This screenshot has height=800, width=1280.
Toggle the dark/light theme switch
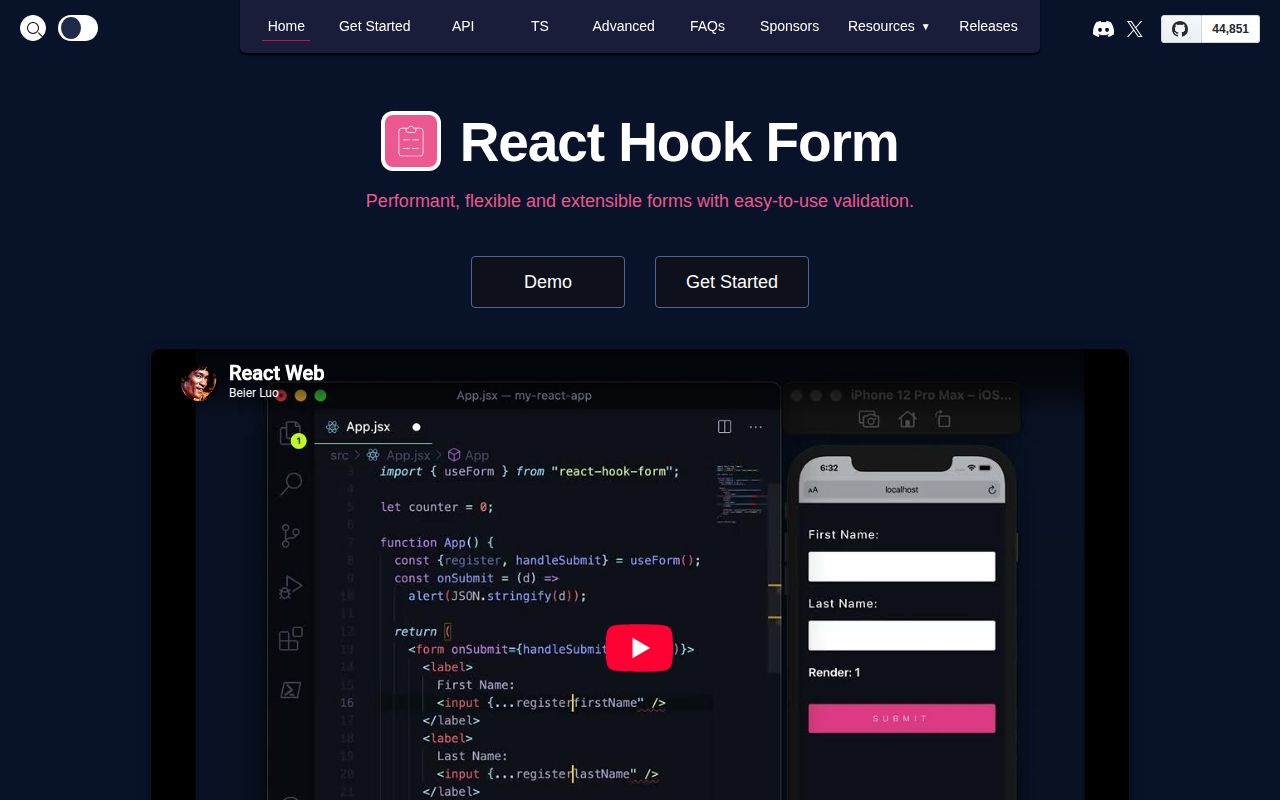click(78, 28)
